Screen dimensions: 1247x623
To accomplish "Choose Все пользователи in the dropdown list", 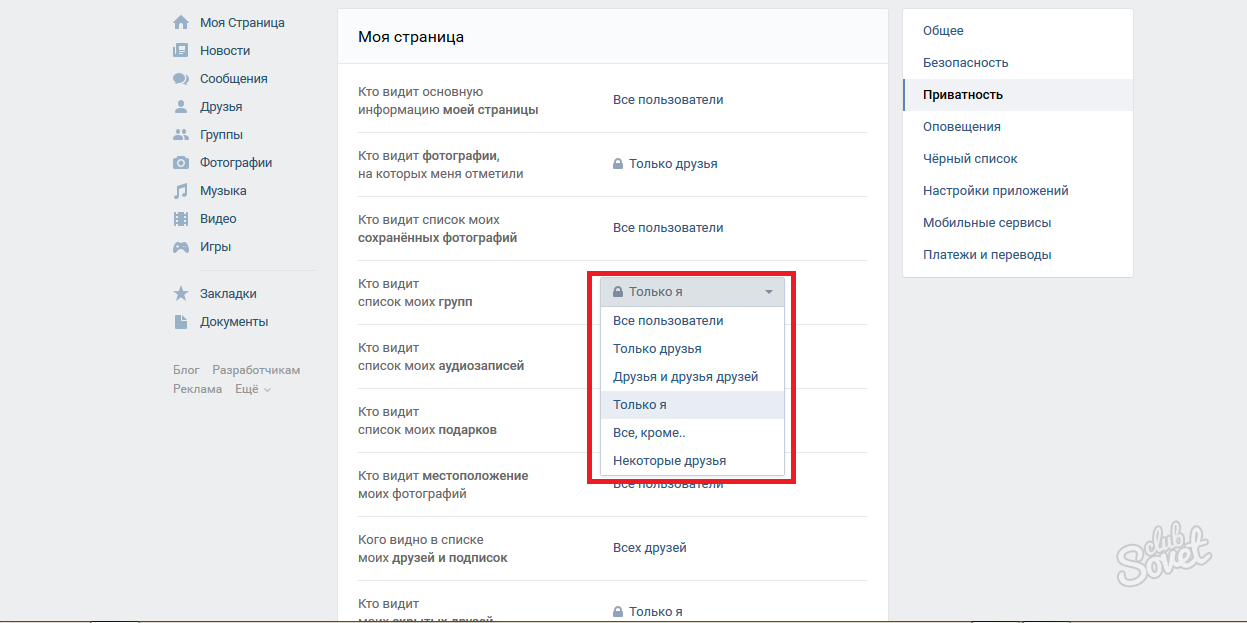I will click(668, 321).
